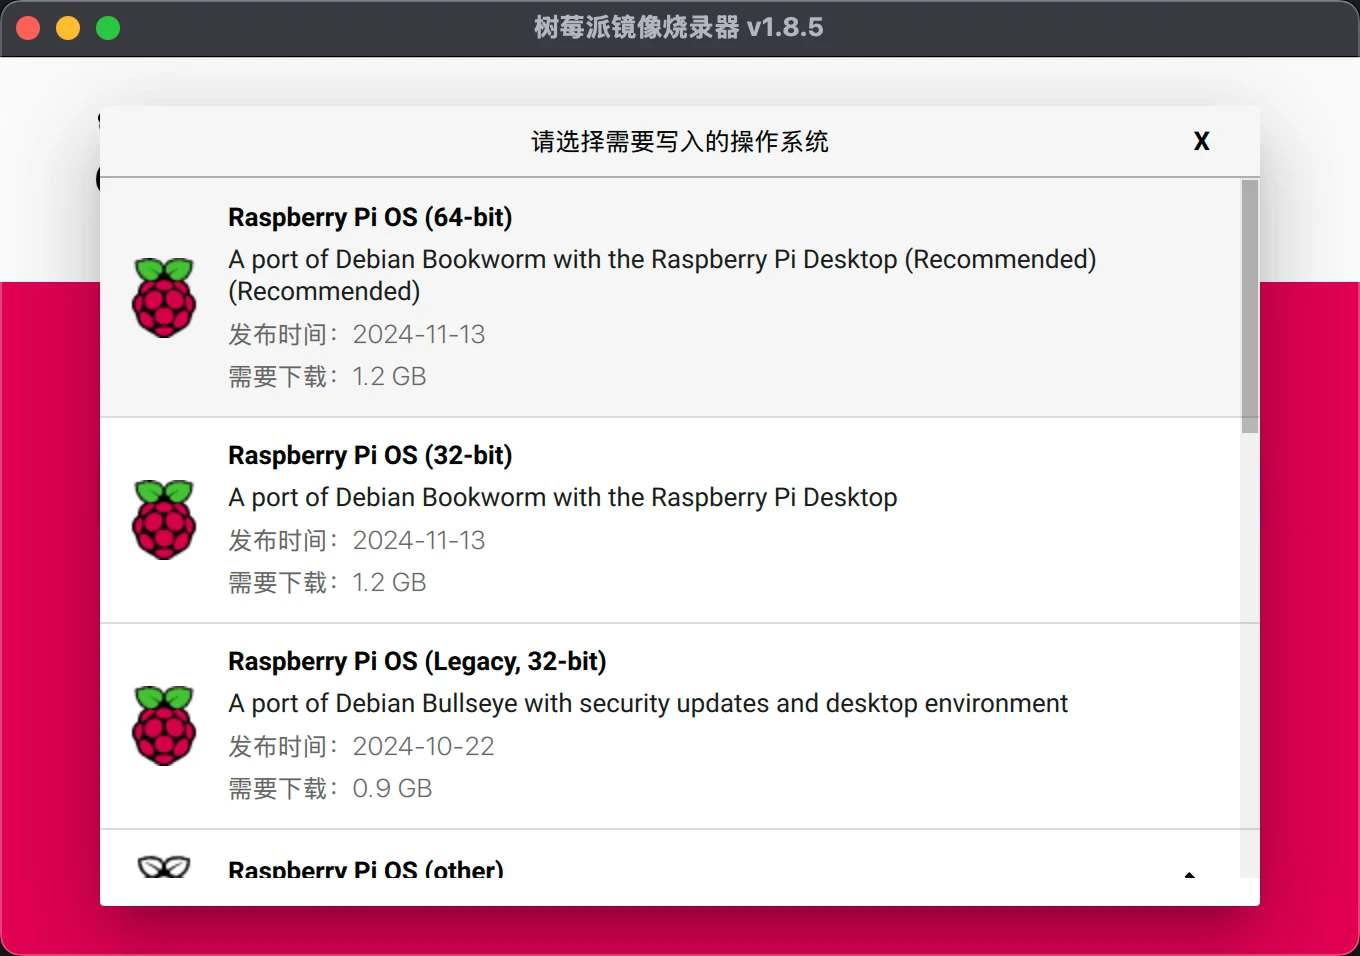This screenshot has height=956, width=1360.
Task: Click the Raspberry Pi OS (64-bit) raspberry logo
Action: pos(164,298)
